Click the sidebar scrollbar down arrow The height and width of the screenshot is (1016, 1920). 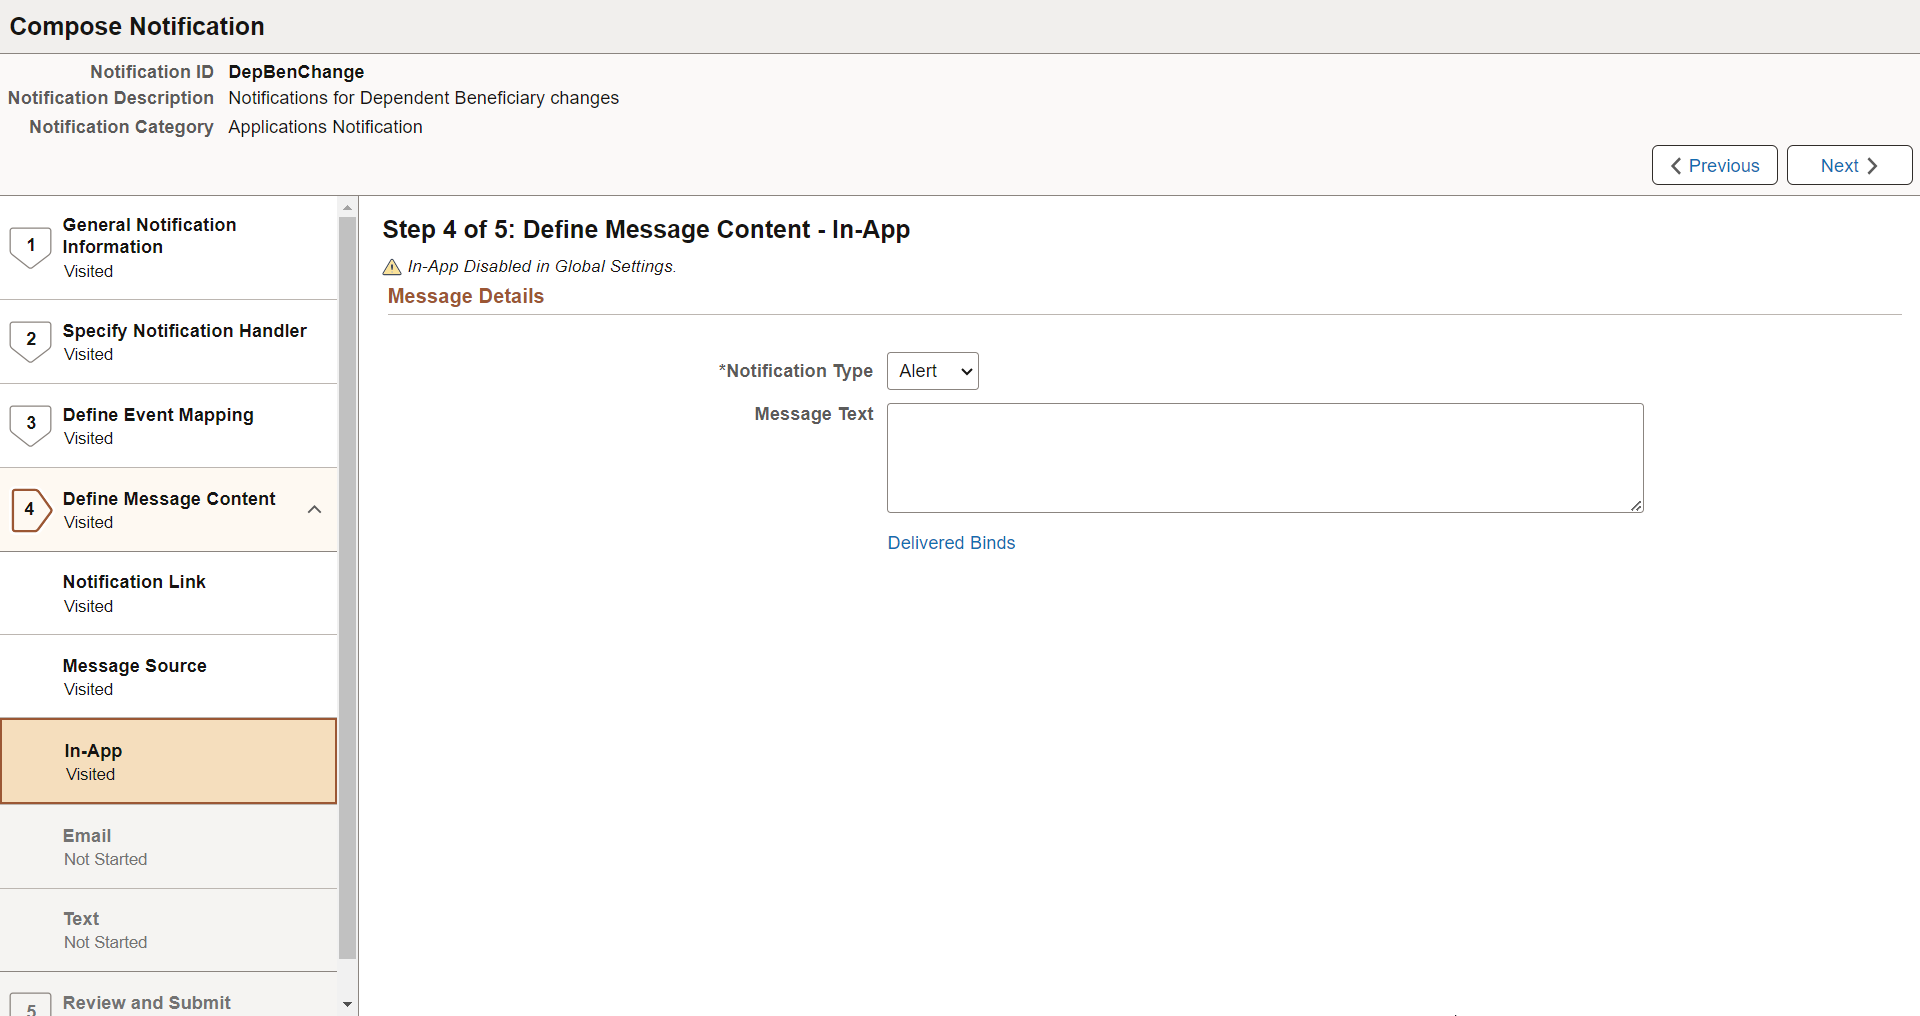point(347,1004)
